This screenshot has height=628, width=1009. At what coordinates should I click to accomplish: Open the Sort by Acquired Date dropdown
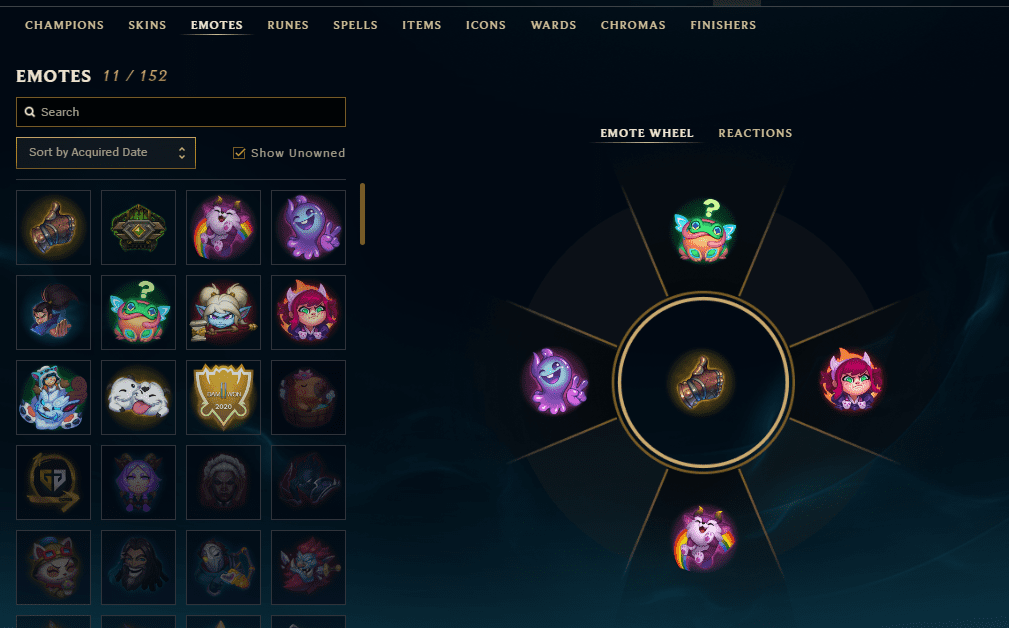pyautogui.click(x=106, y=152)
